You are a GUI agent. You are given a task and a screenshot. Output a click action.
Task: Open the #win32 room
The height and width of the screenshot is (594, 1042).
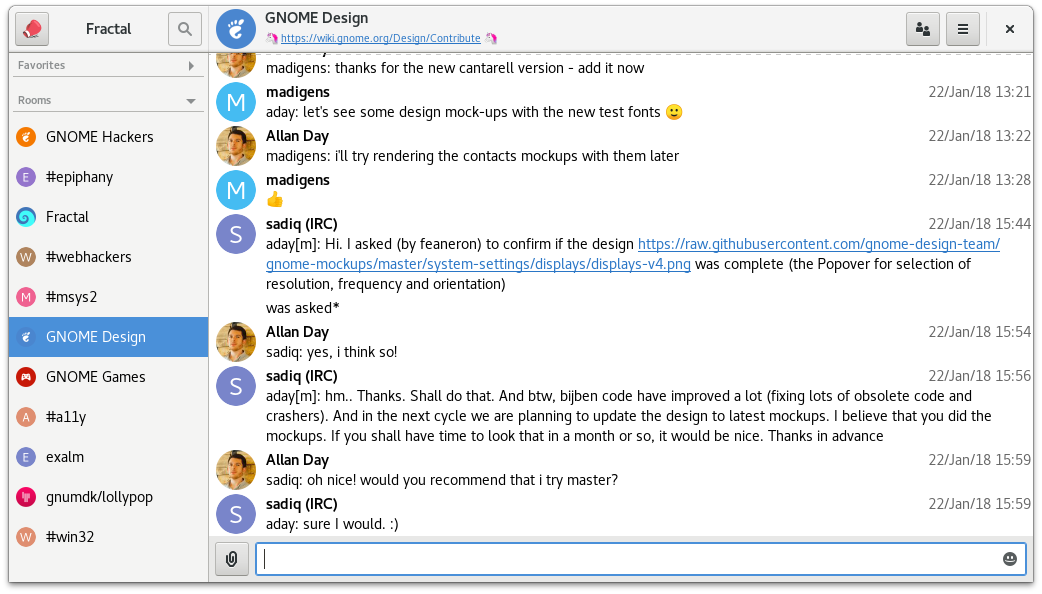coord(108,536)
